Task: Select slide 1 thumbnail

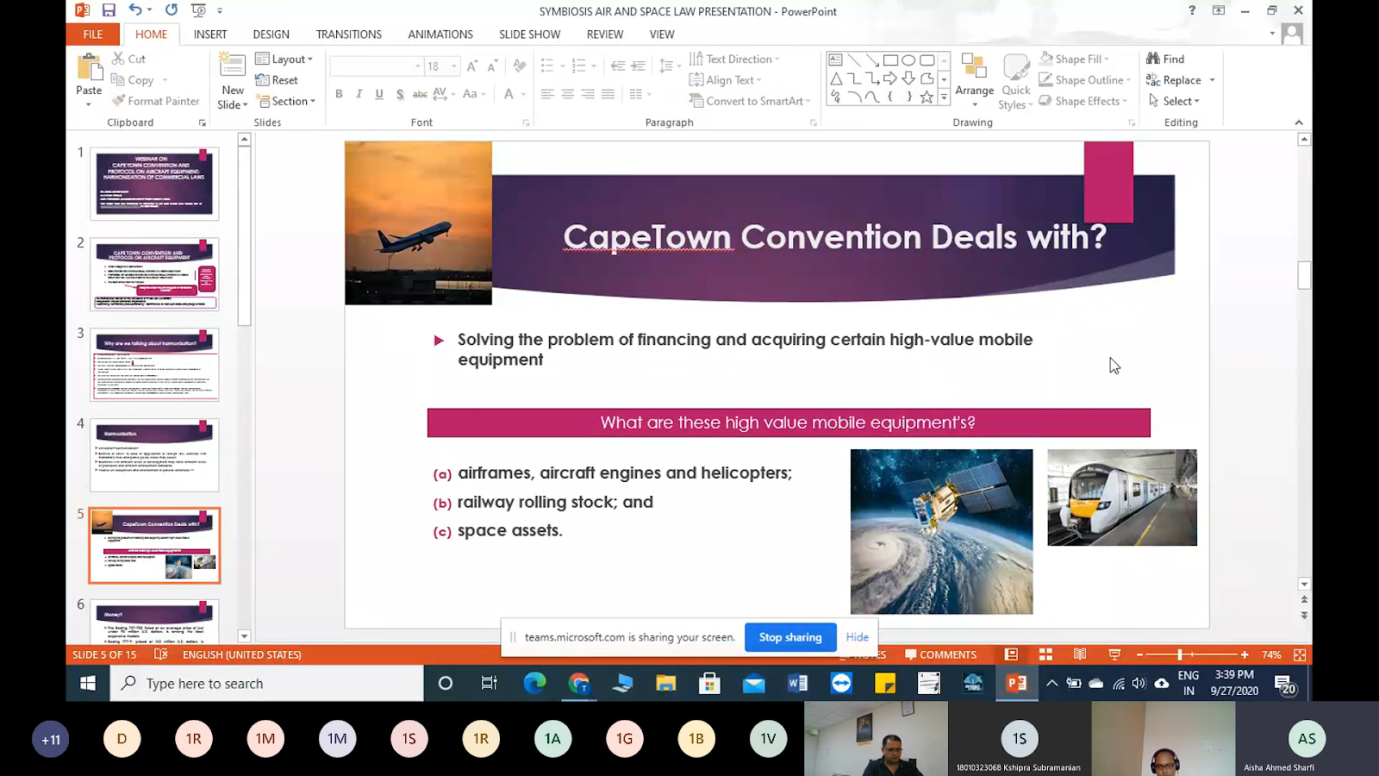Action: pyautogui.click(x=155, y=183)
